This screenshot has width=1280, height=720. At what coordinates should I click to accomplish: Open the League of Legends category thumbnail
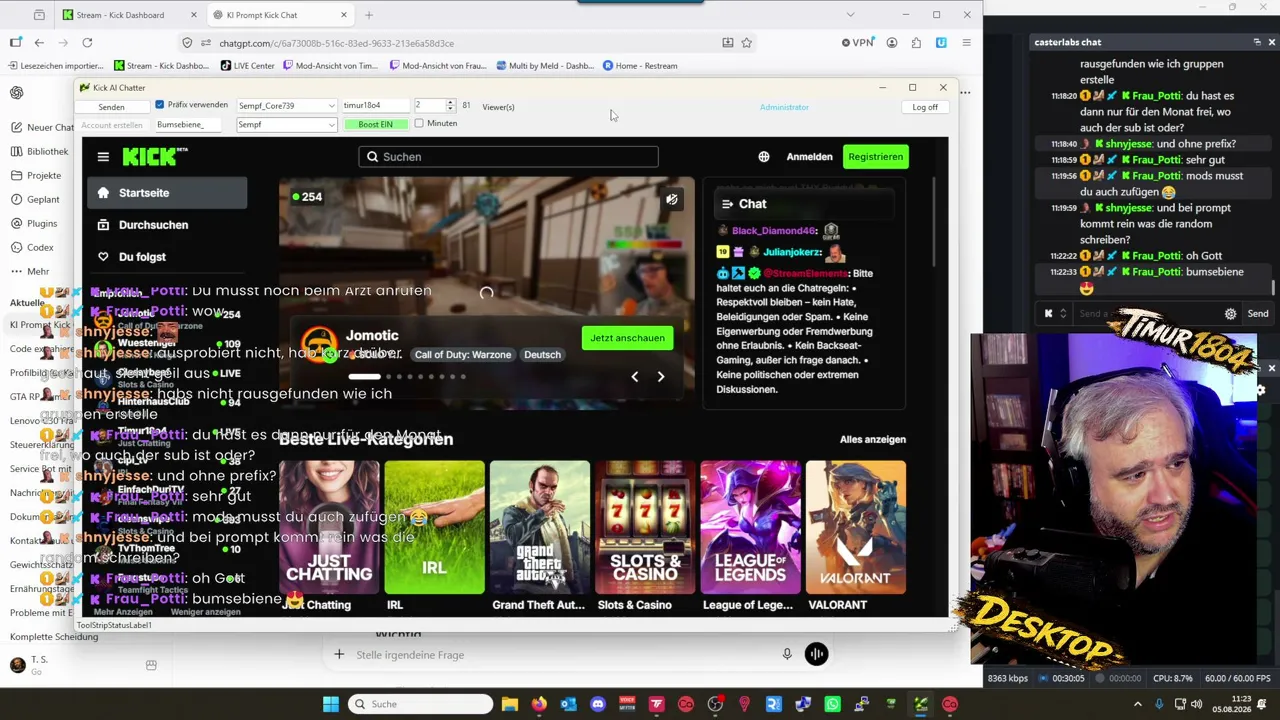[750, 527]
